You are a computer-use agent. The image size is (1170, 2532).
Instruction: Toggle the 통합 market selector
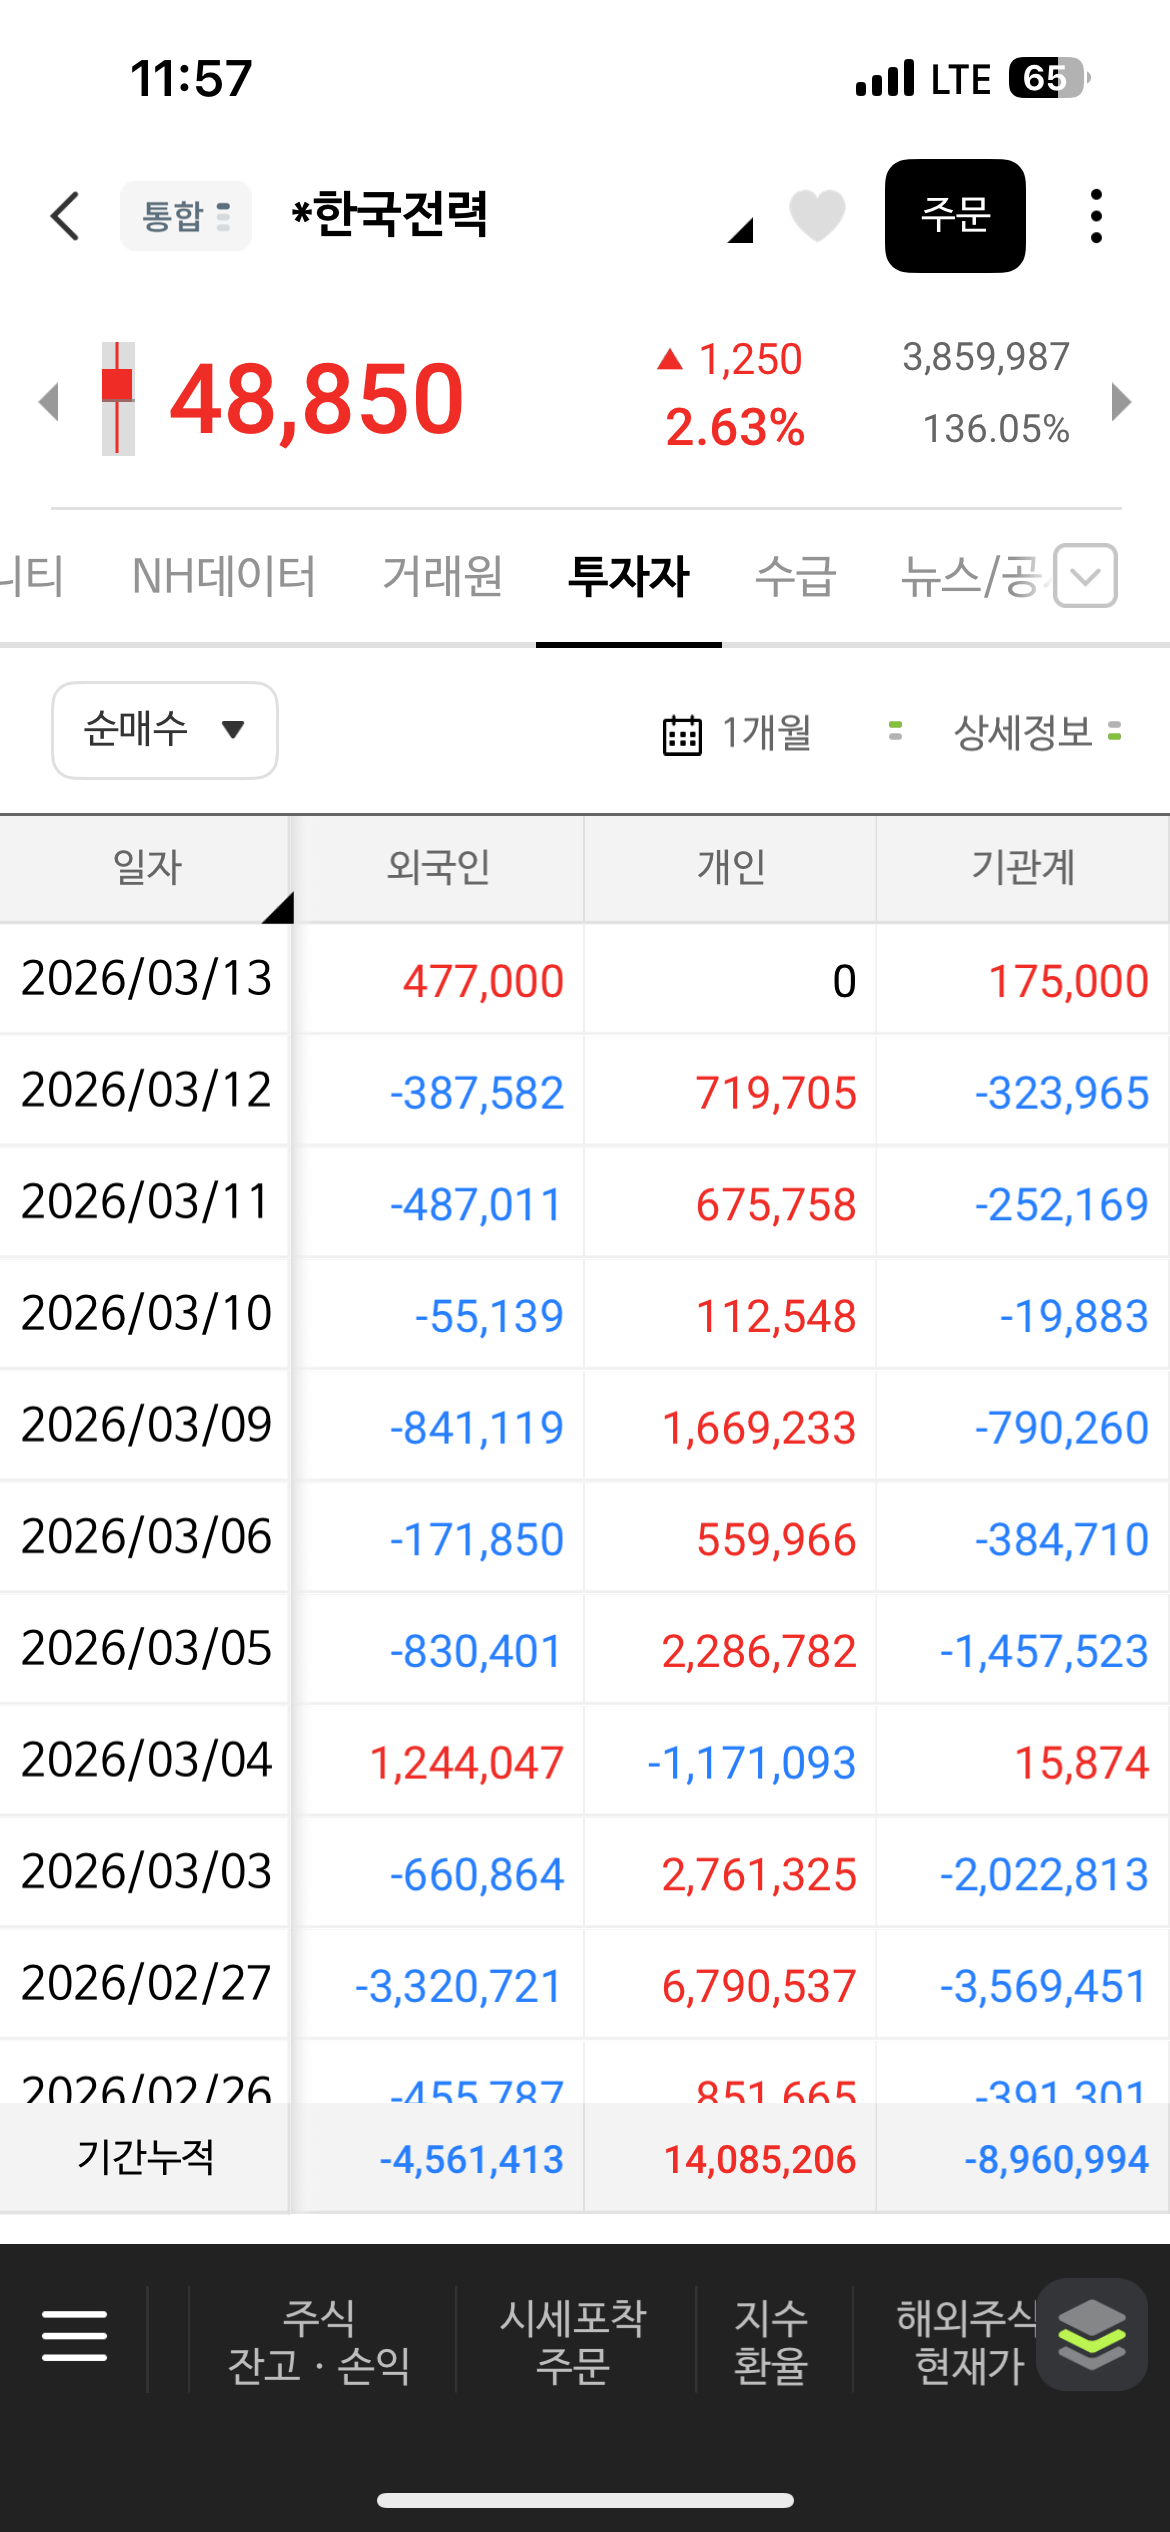click(x=186, y=216)
